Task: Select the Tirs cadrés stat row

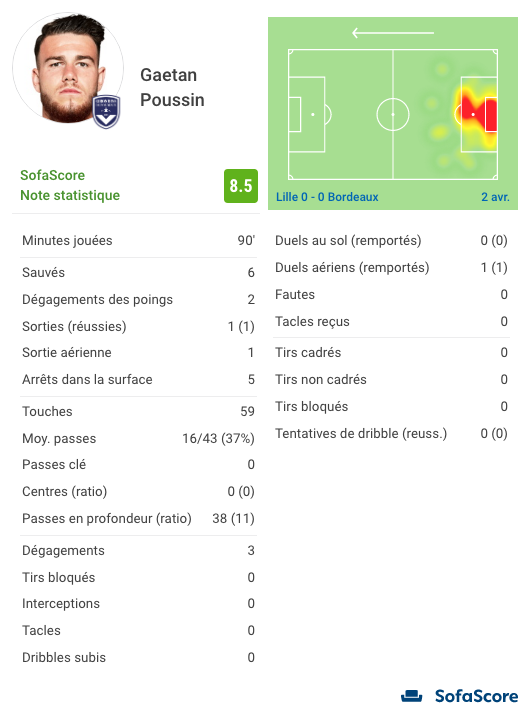Action: click(x=391, y=352)
